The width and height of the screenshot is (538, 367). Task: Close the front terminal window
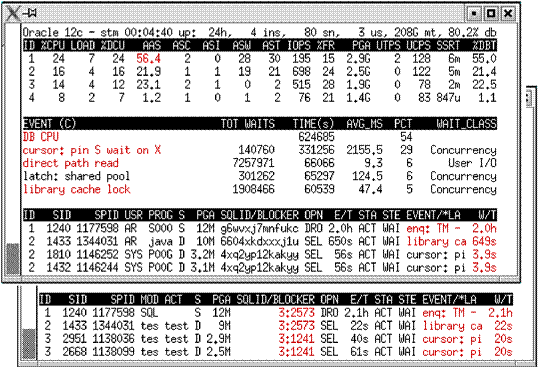click(508, 13)
